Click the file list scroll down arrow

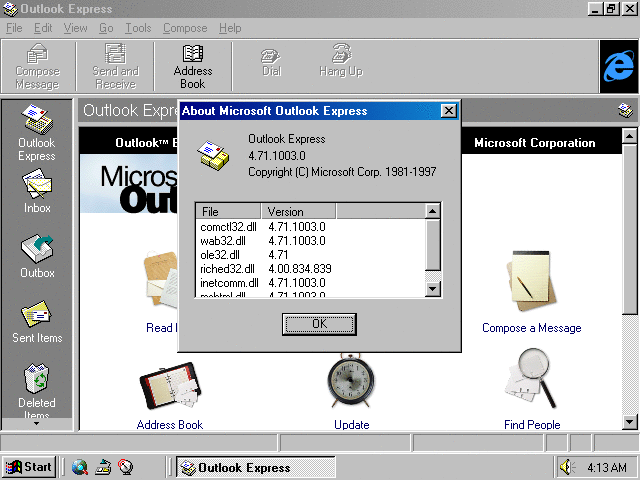click(x=432, y=289)
